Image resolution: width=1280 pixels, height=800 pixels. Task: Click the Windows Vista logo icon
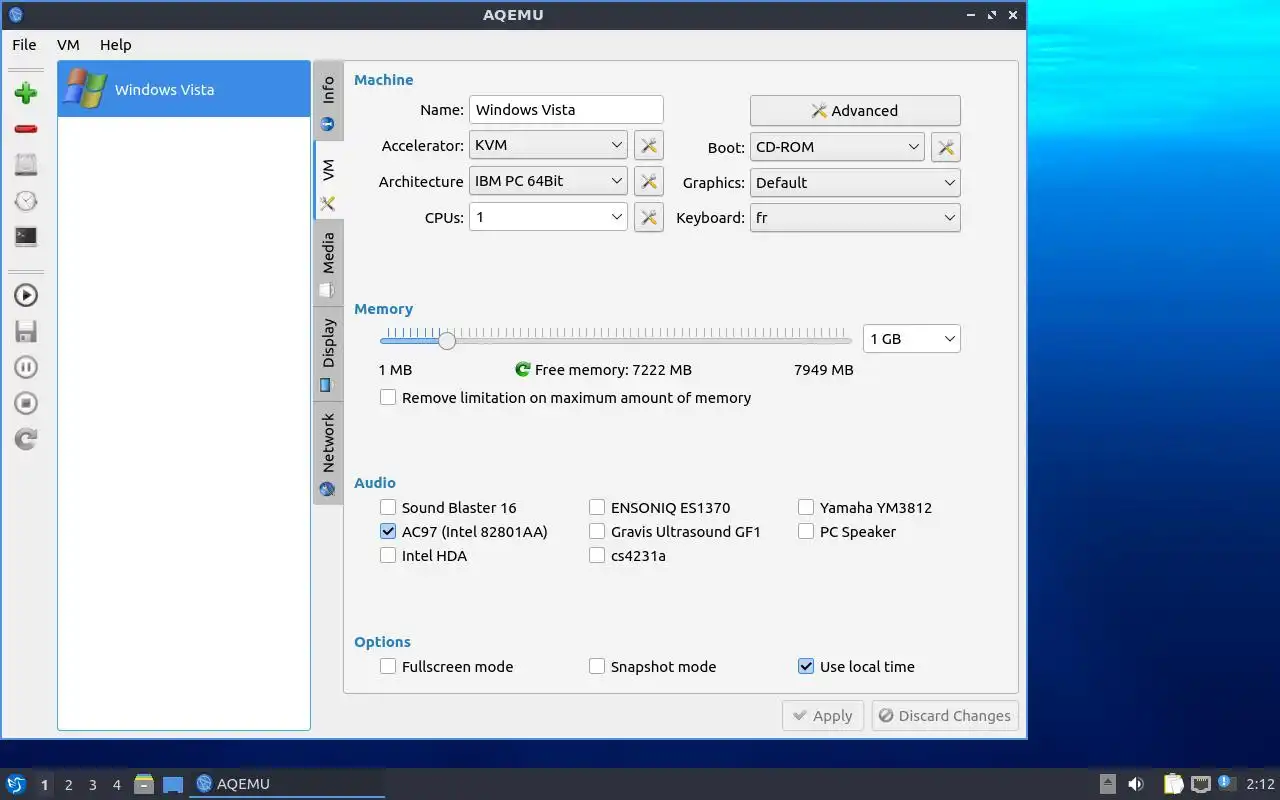85,89
